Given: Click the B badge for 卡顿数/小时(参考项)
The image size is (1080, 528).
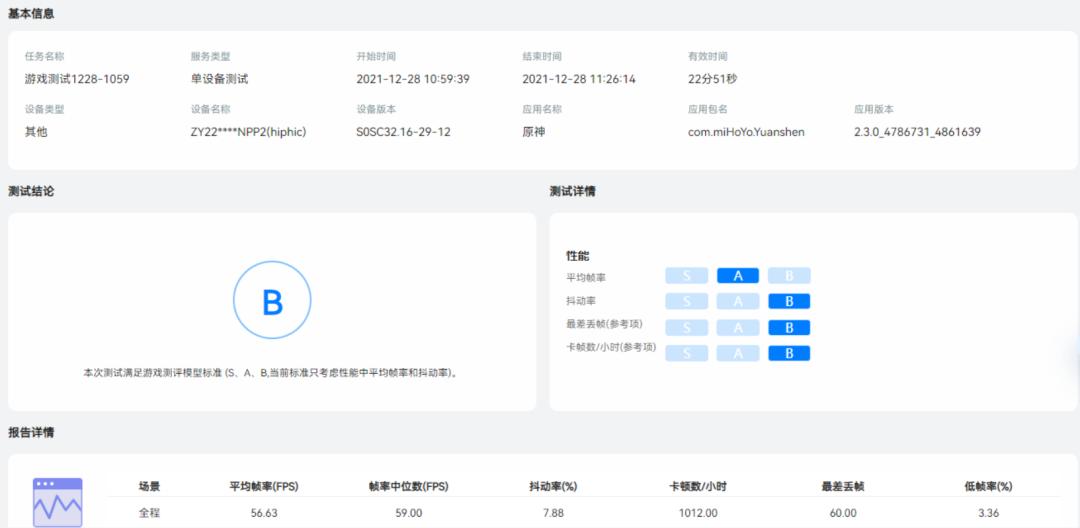Looking at the screenshot, I should pos(789,353).
